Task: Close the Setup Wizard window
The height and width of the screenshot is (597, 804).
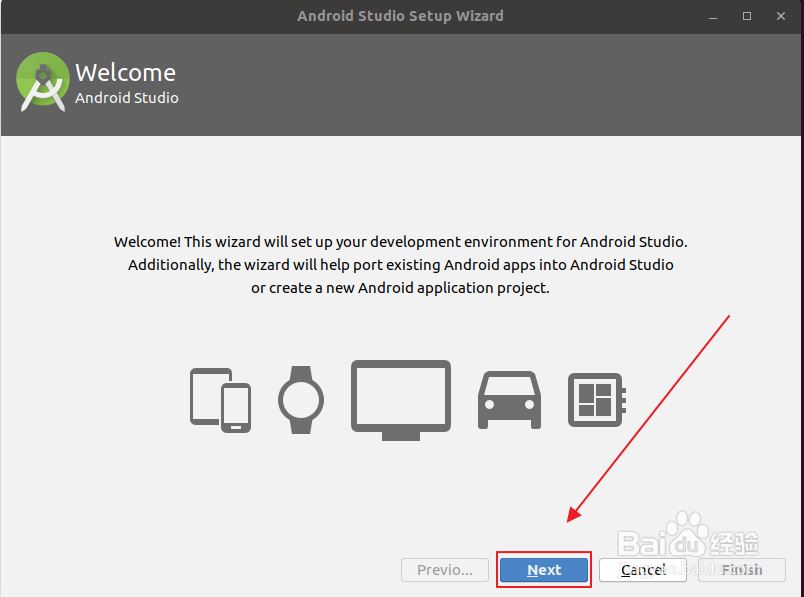Action: pyautogui.click(x=781, y=16)
